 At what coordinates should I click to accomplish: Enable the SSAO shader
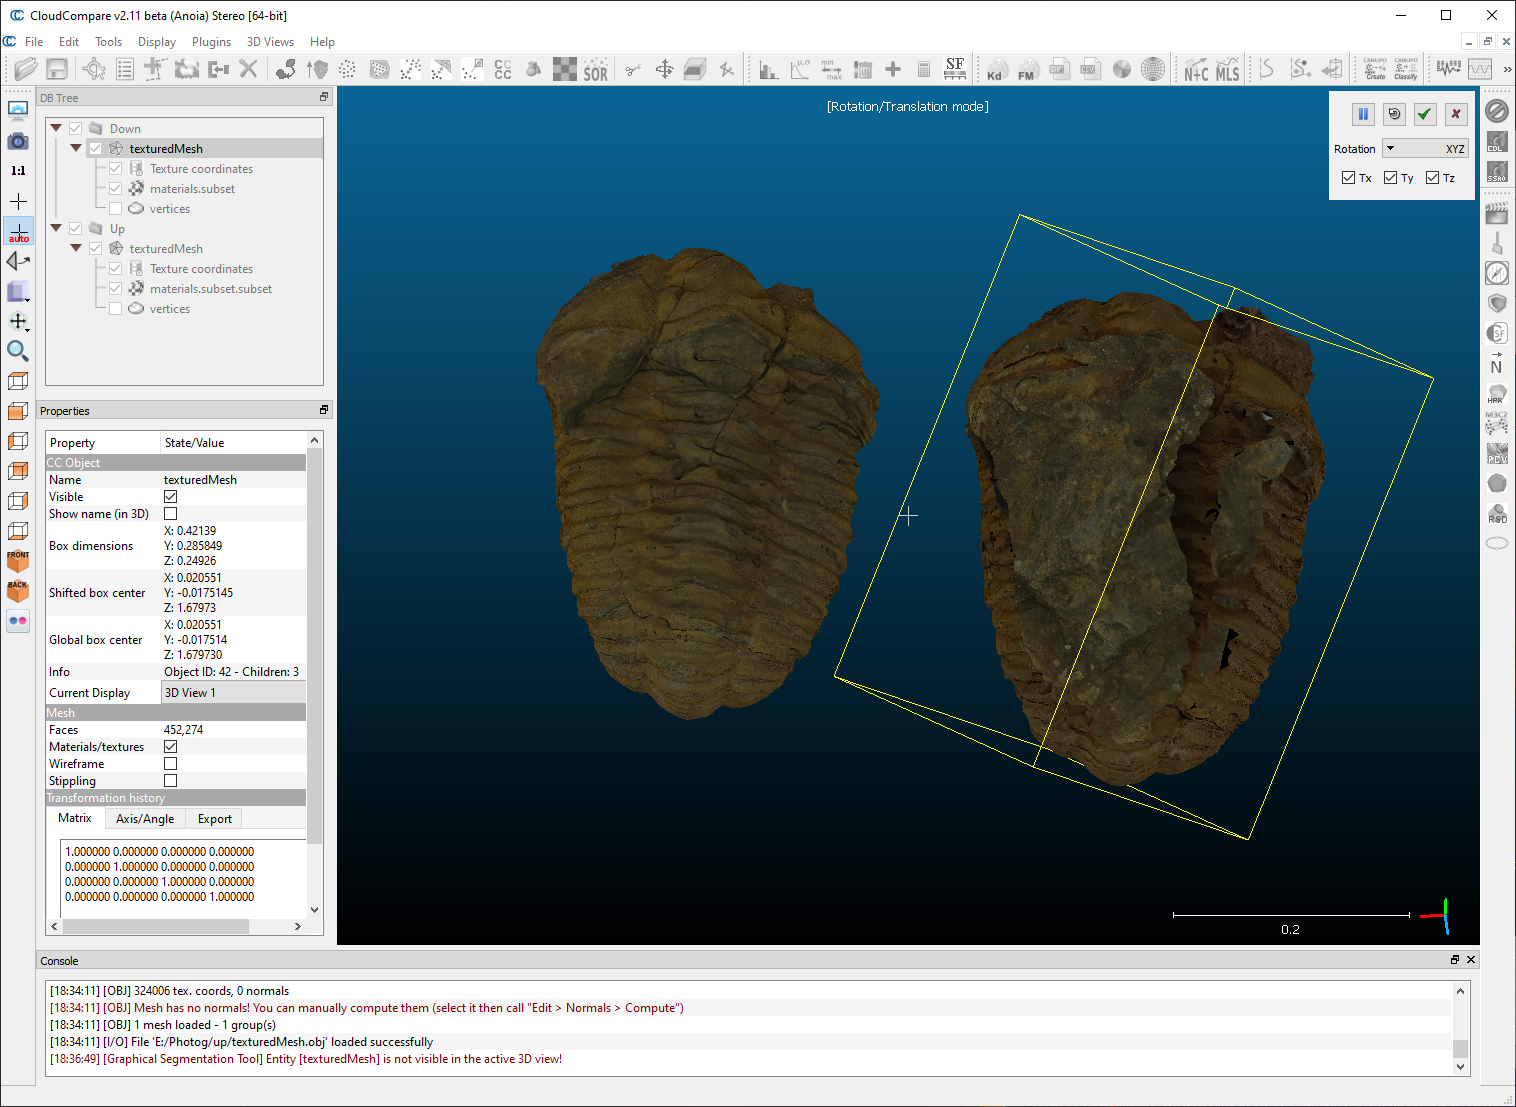1497,172
